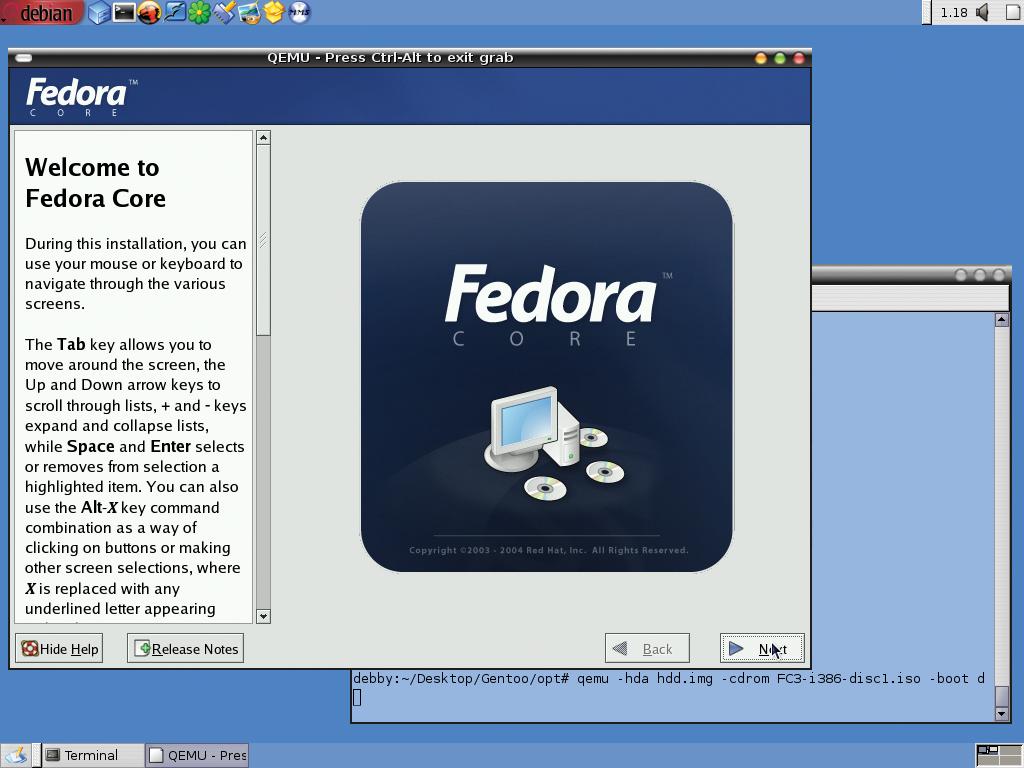This screenshot has width=1024, height=768.
Task: Click the qemu command line in terminal
Action: 668,679
